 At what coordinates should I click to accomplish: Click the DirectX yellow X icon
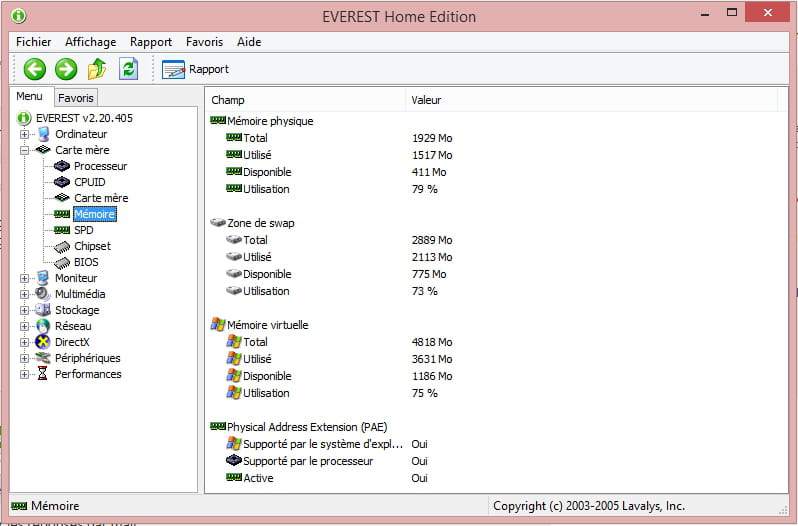point(43,342)
